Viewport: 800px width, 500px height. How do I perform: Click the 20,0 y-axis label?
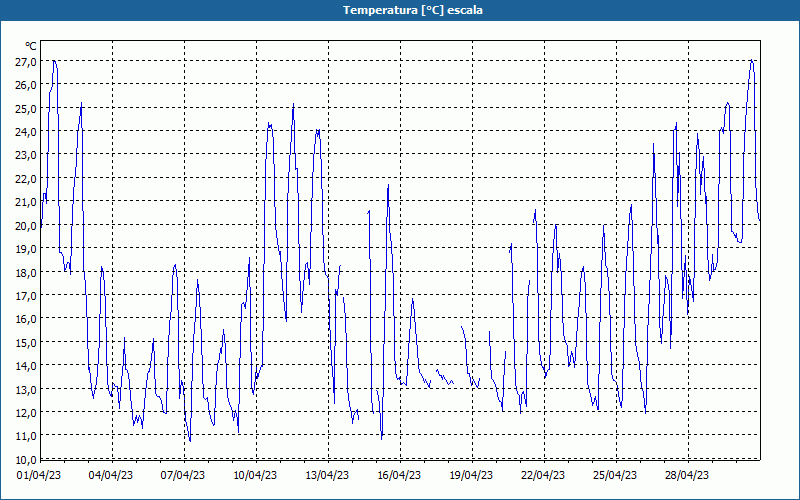click(27, 226)
